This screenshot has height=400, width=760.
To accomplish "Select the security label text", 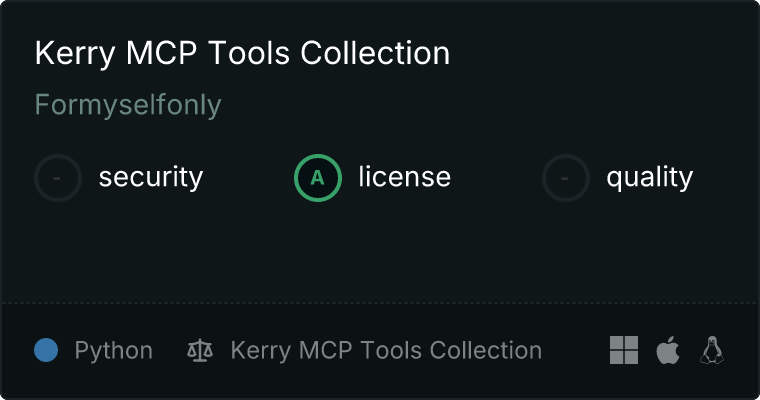I will pyautogui.click(x=151, y=177).
